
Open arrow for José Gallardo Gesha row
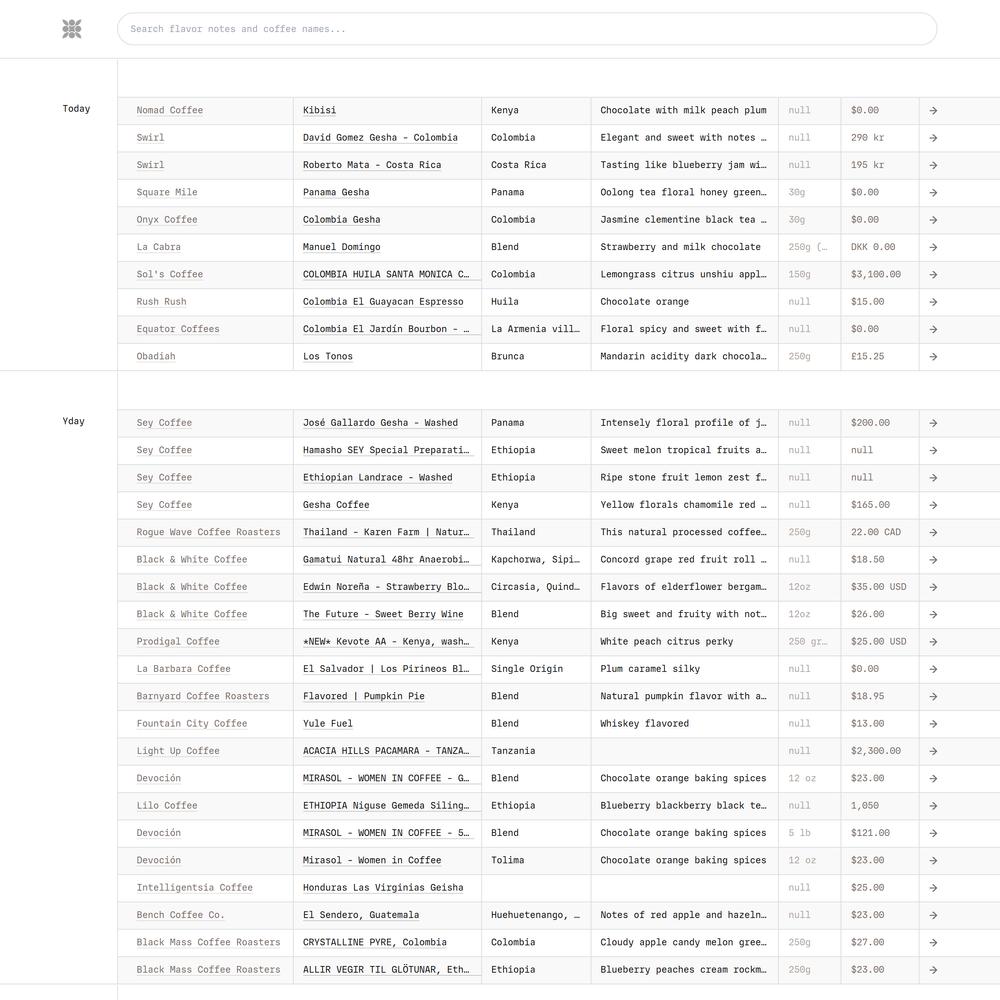point(933,423)
